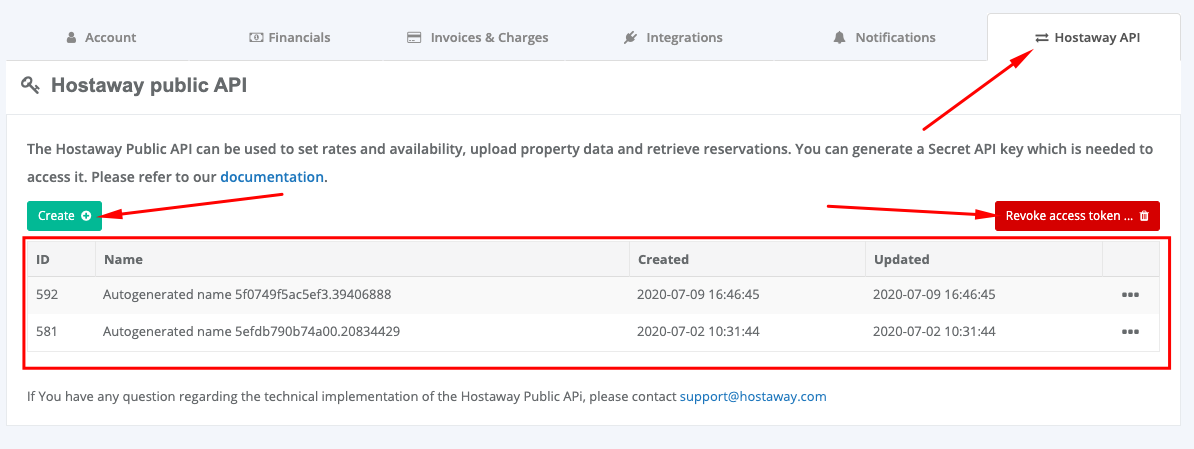Click the trash icon on Revoke button
1194x449 pixels.
click(x=1144, y=216)
